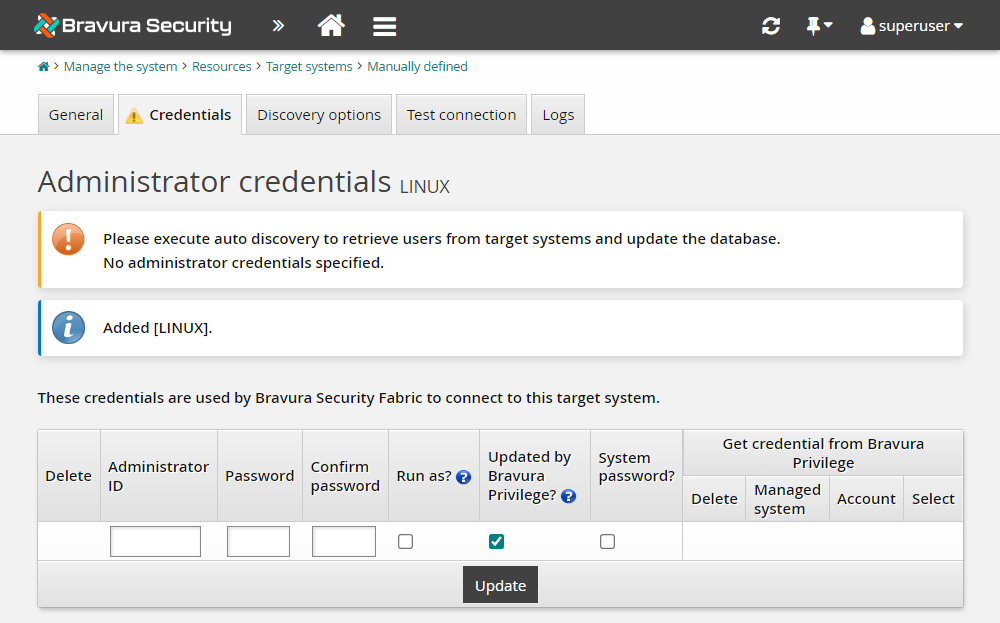The image size is (1000, 623).
Task: Refresh the page using the refresh icon
Action: pyautogui.click(x=770, y=25)
